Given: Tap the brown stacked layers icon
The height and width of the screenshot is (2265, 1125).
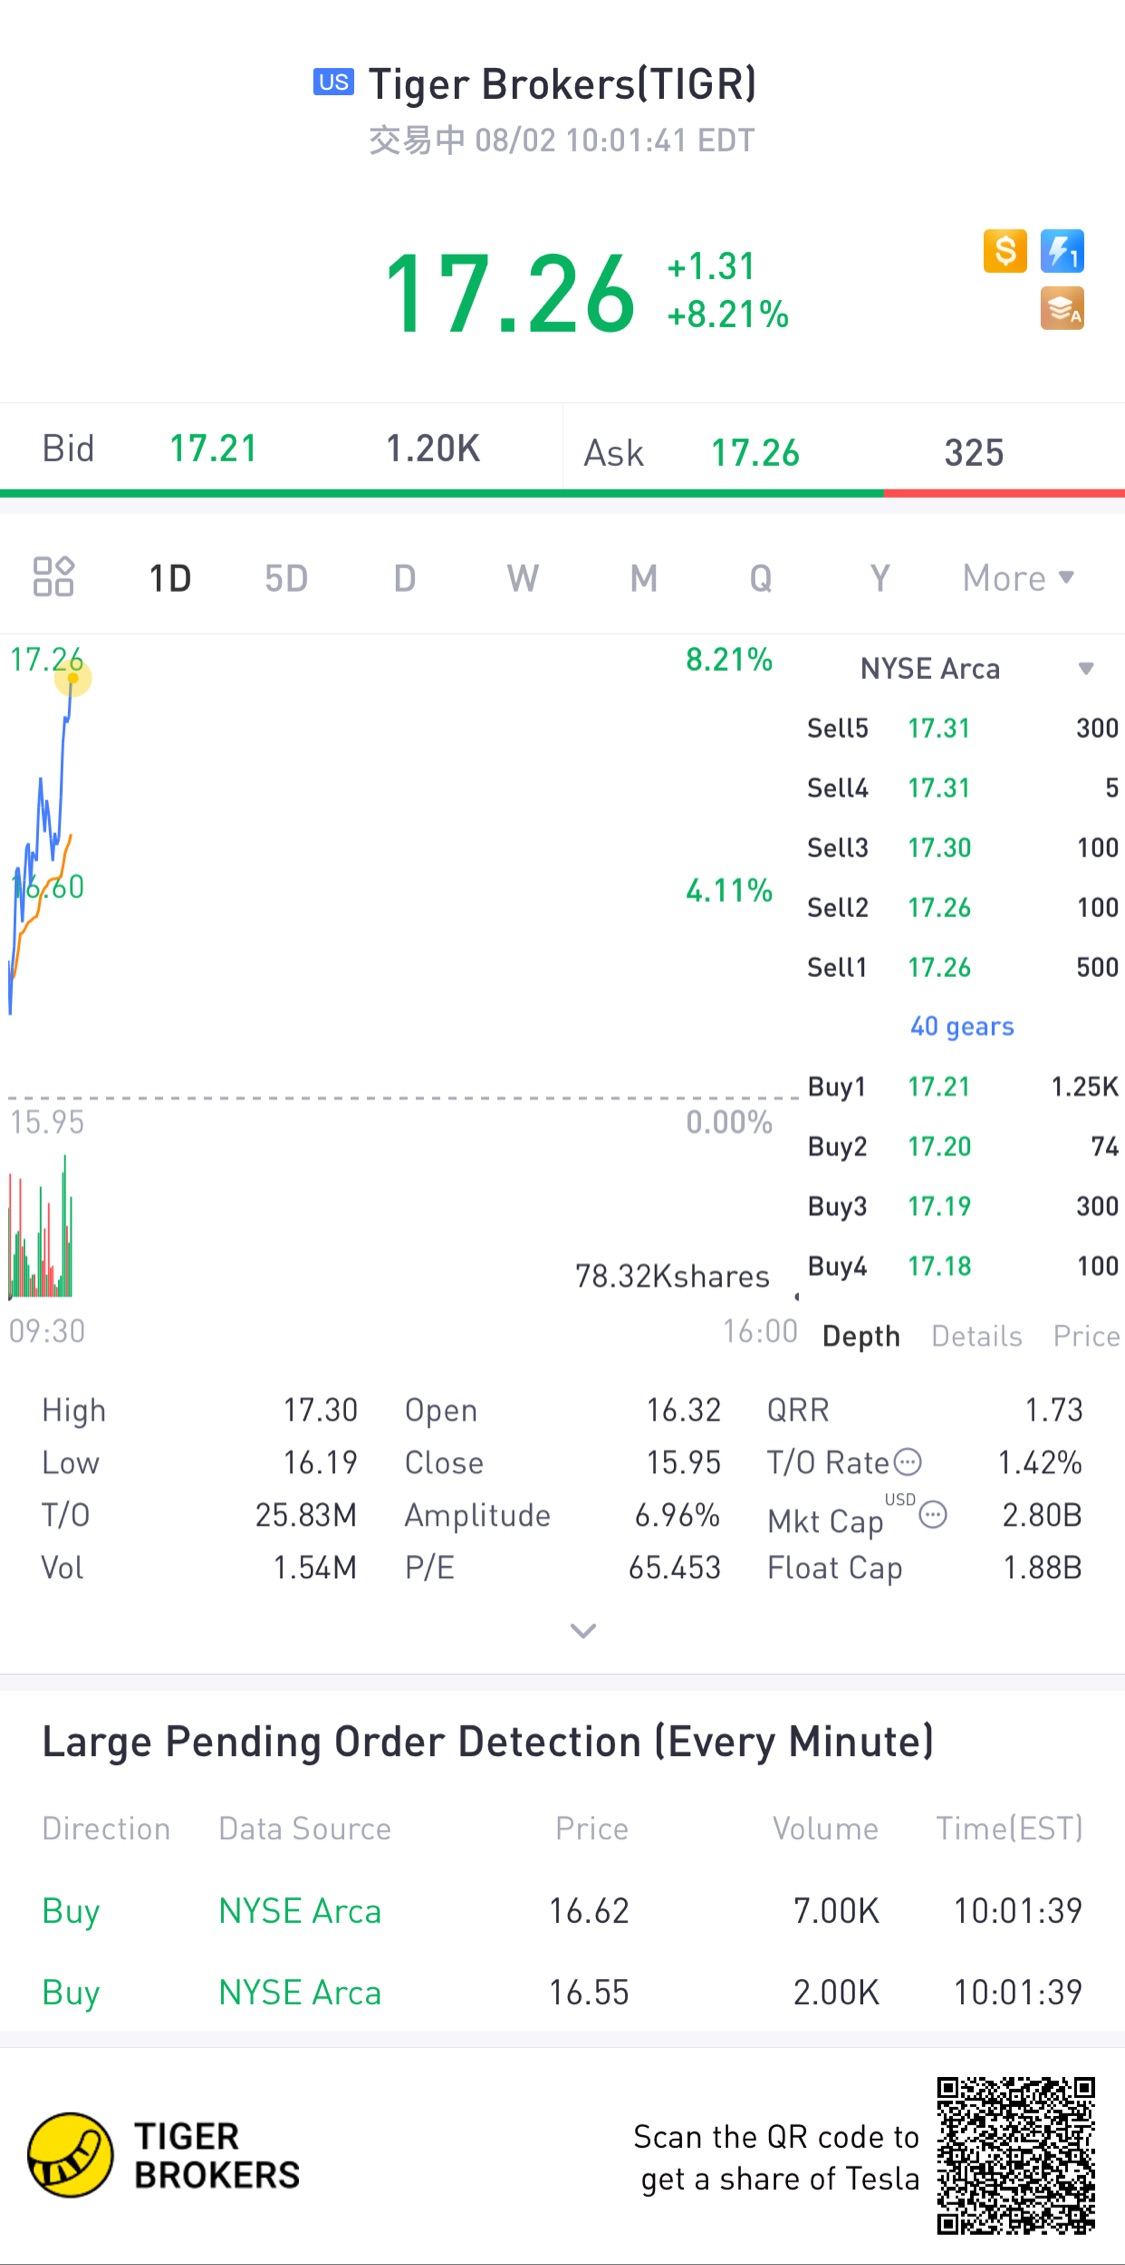Looking at the screenshot, I should tap(1062, 308).
